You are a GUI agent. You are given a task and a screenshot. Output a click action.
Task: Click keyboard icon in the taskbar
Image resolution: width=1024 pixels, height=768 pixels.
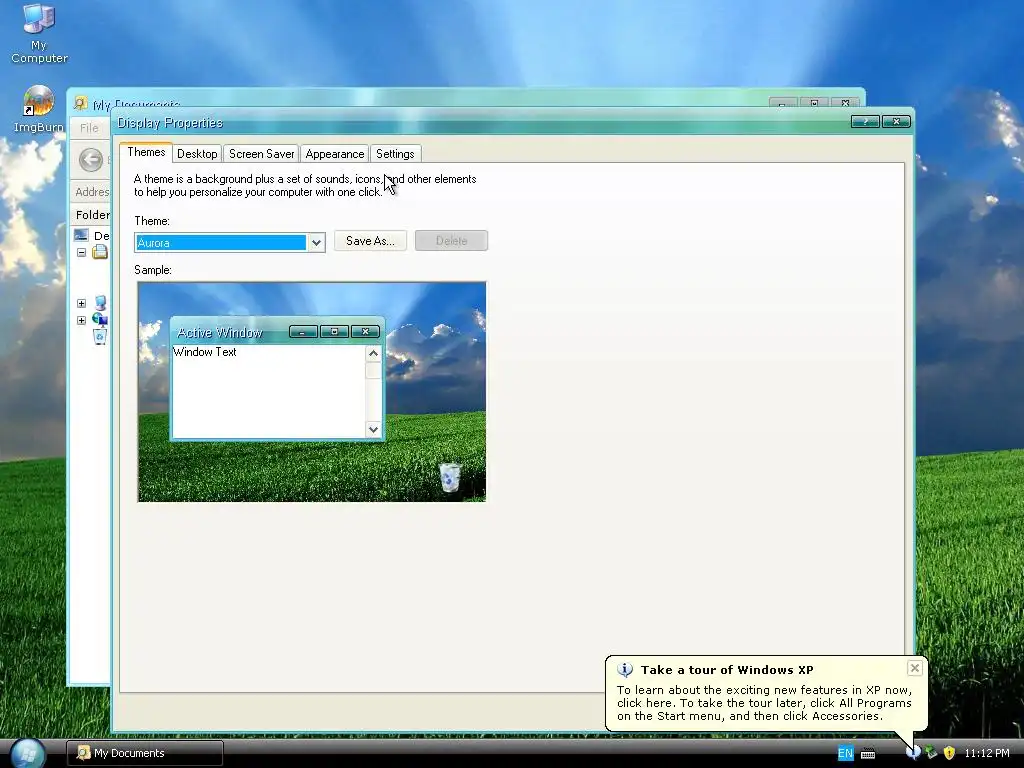pos(868,754)
